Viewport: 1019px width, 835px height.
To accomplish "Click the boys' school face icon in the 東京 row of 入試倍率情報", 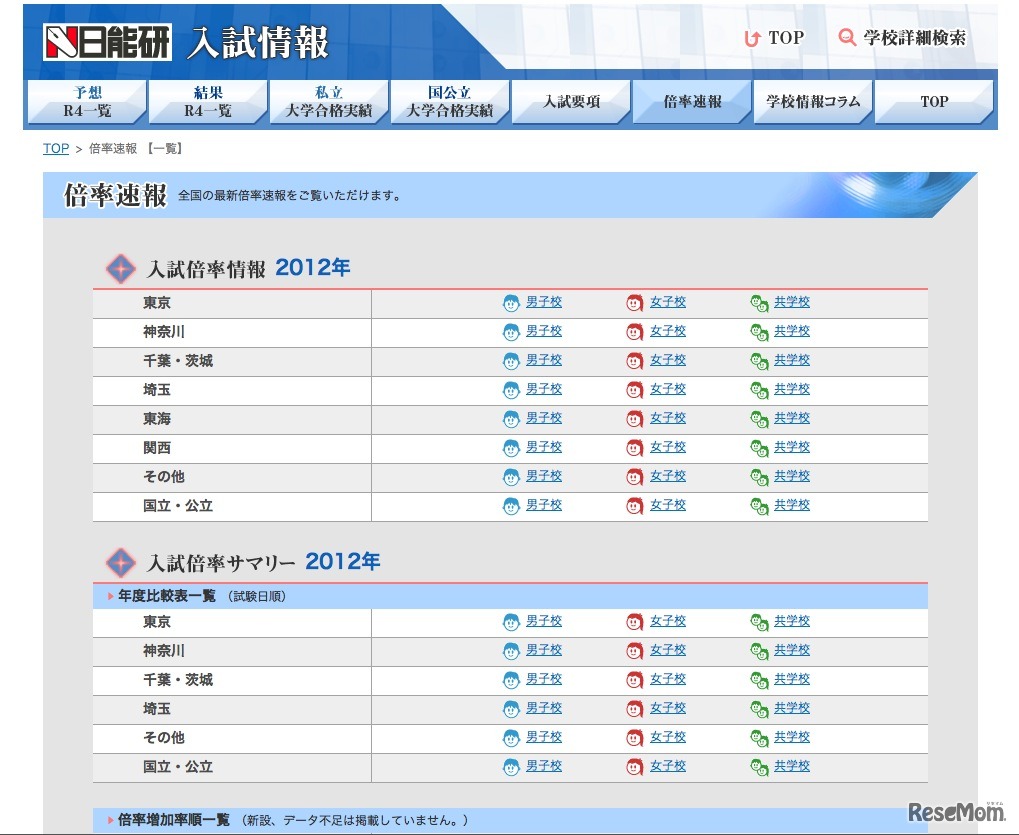I will pos(511,303).
